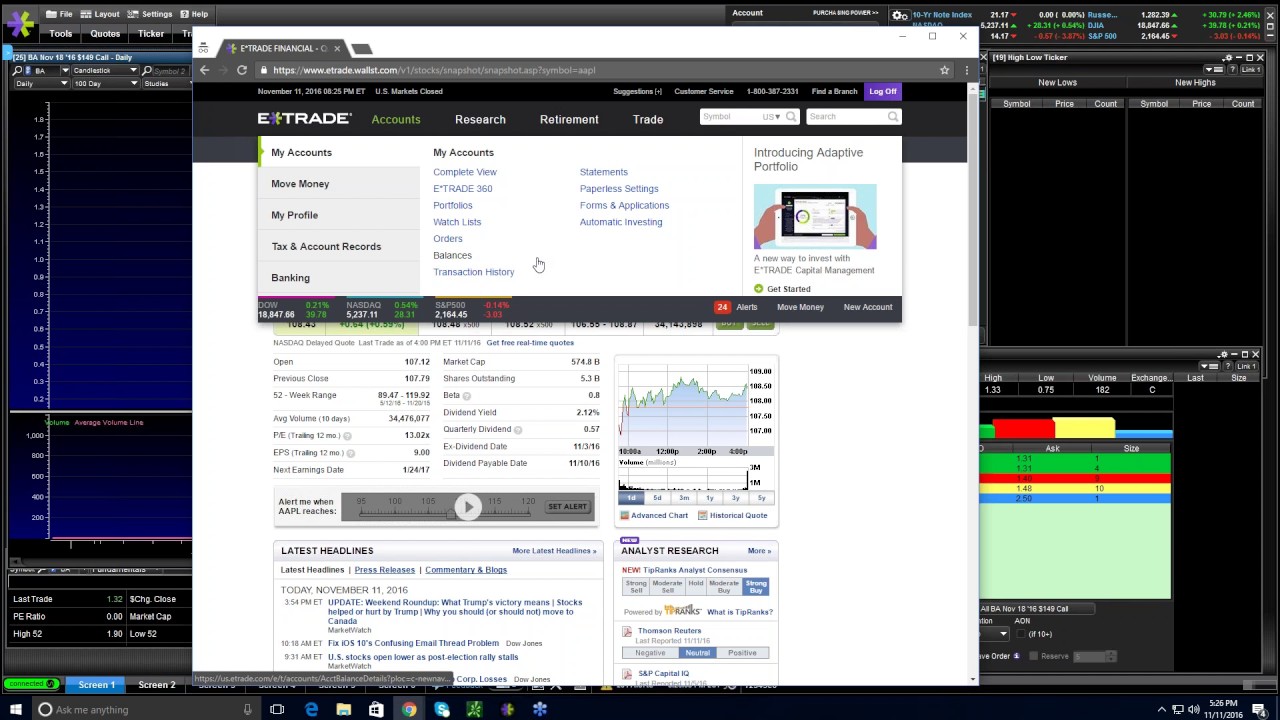
Task: Play the AAPL alert slider video button
Action: coord(467,507)
